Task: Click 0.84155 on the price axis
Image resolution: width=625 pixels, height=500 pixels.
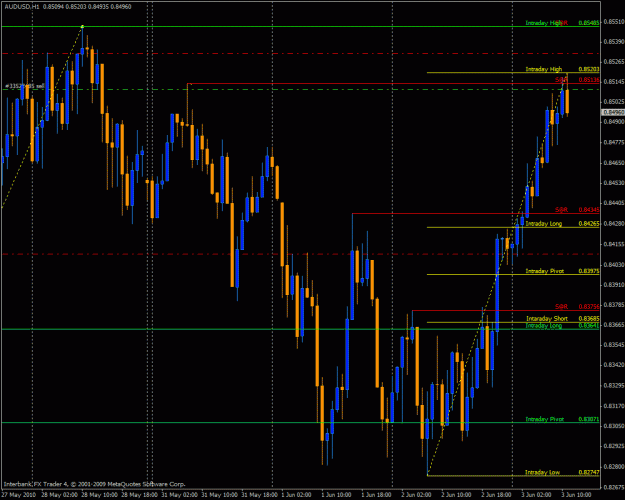Action: [x=614, y=244]
